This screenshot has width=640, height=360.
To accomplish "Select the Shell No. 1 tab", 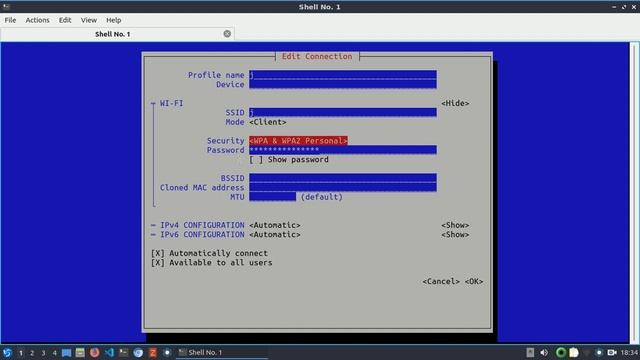I will [117, 34].
